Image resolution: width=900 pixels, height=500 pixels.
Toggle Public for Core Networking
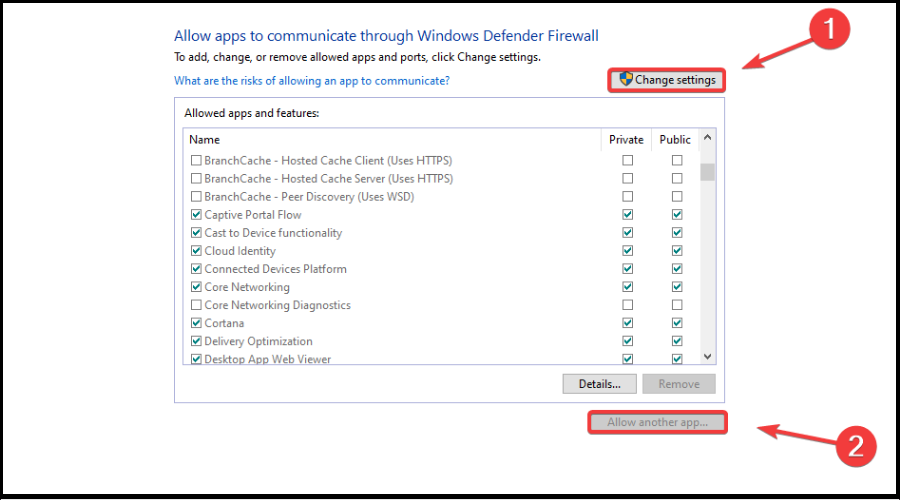677,287
